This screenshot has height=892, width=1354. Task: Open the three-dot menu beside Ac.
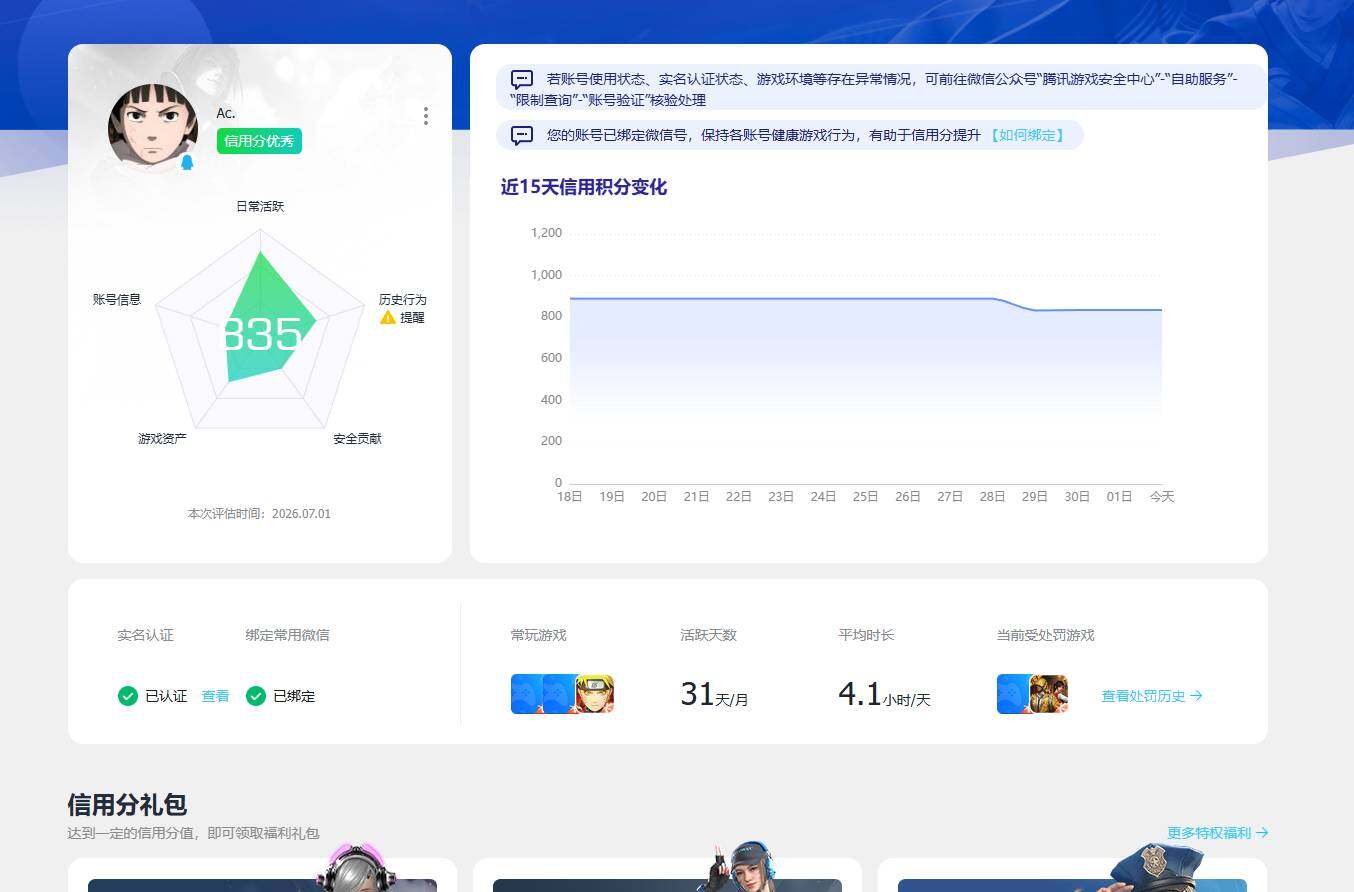click(426, 116)
